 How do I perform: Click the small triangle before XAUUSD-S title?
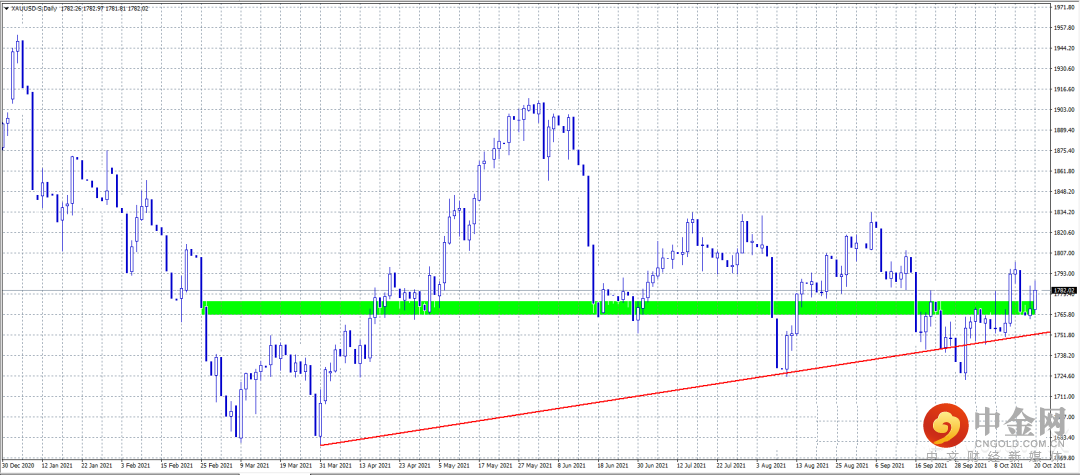pyautogui.click(x=5, y=7)
